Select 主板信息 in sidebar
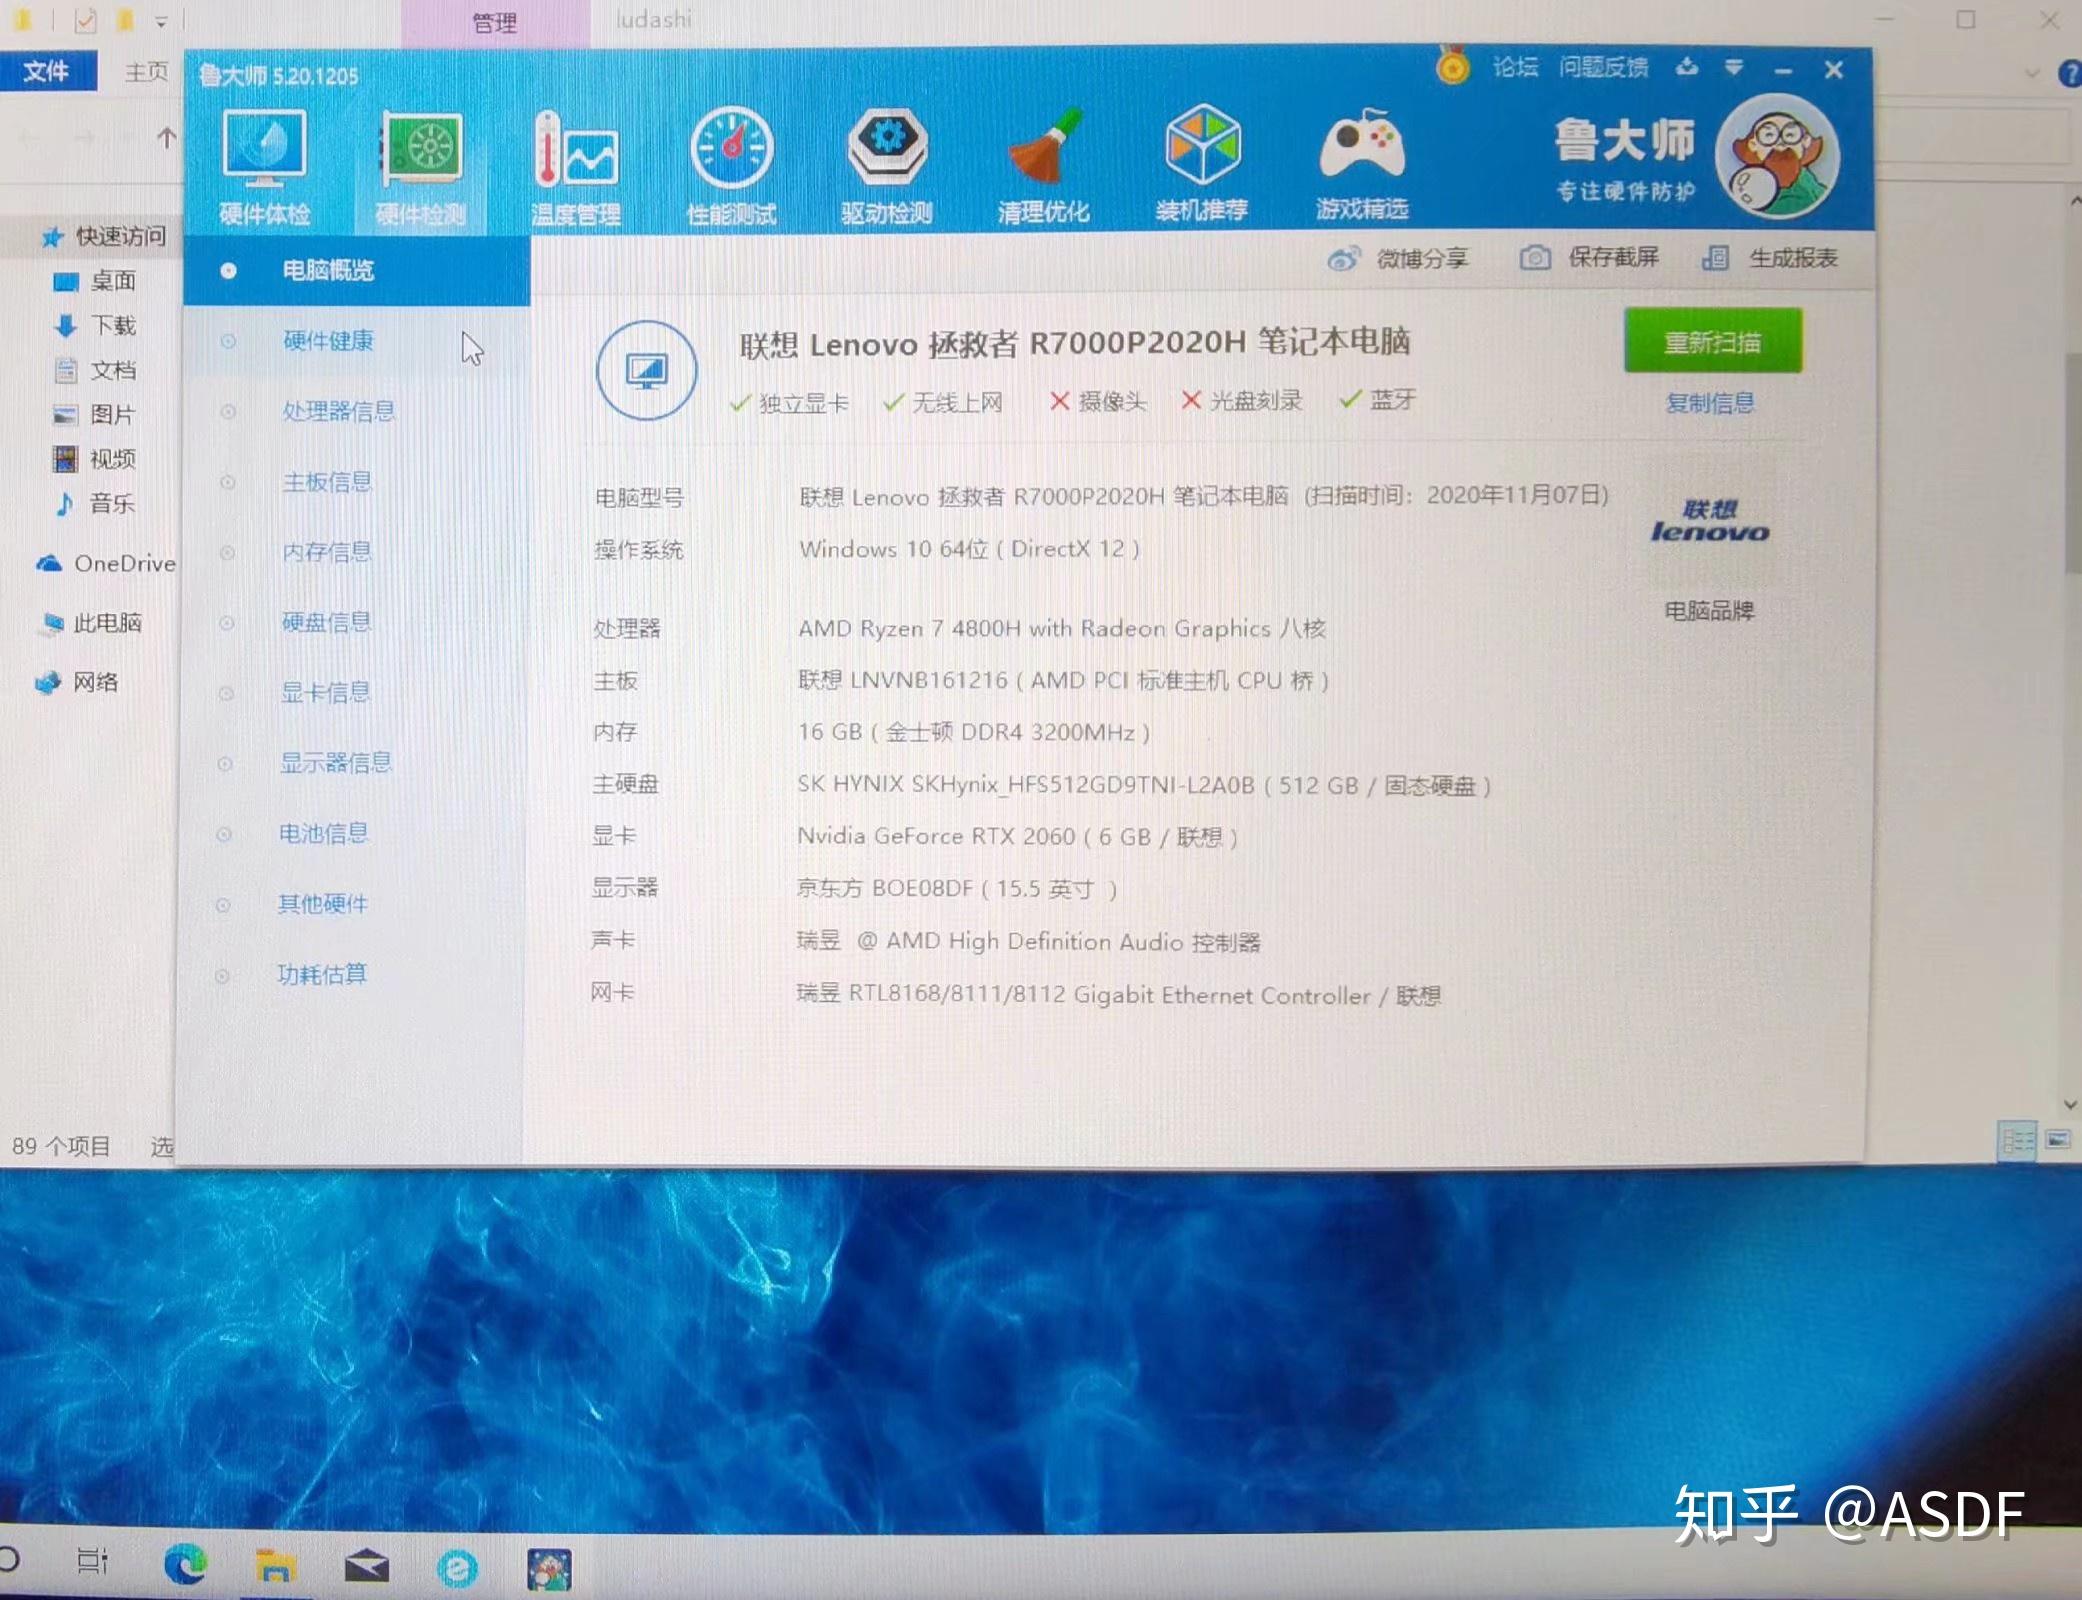This screenshot has width=2082, height=1600. click(x=354, y=482)
